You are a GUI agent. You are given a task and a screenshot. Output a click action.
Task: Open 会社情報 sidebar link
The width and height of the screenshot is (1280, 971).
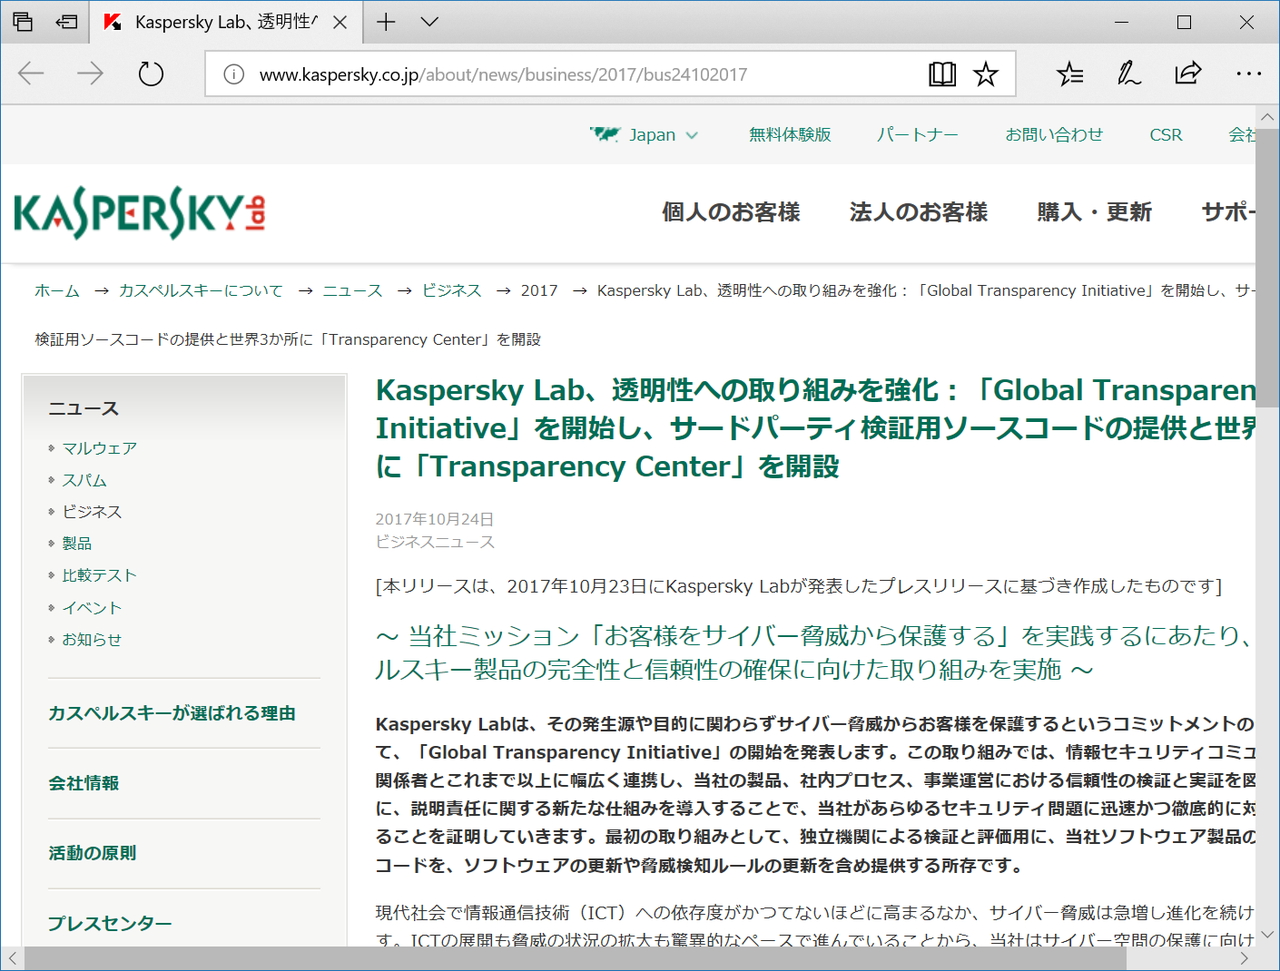click(84, 784)
